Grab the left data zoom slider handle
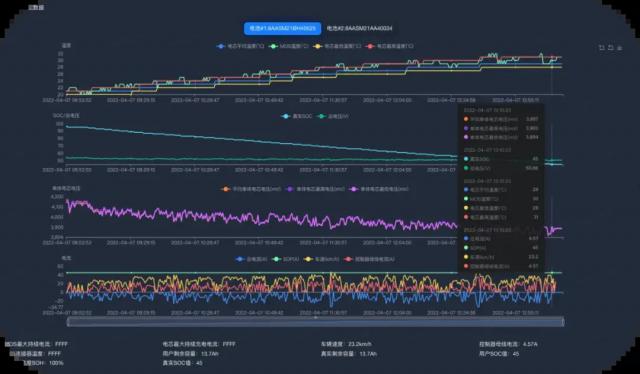Image resolution: width=640 pixels, height=374 pixels. click(68, 322)
